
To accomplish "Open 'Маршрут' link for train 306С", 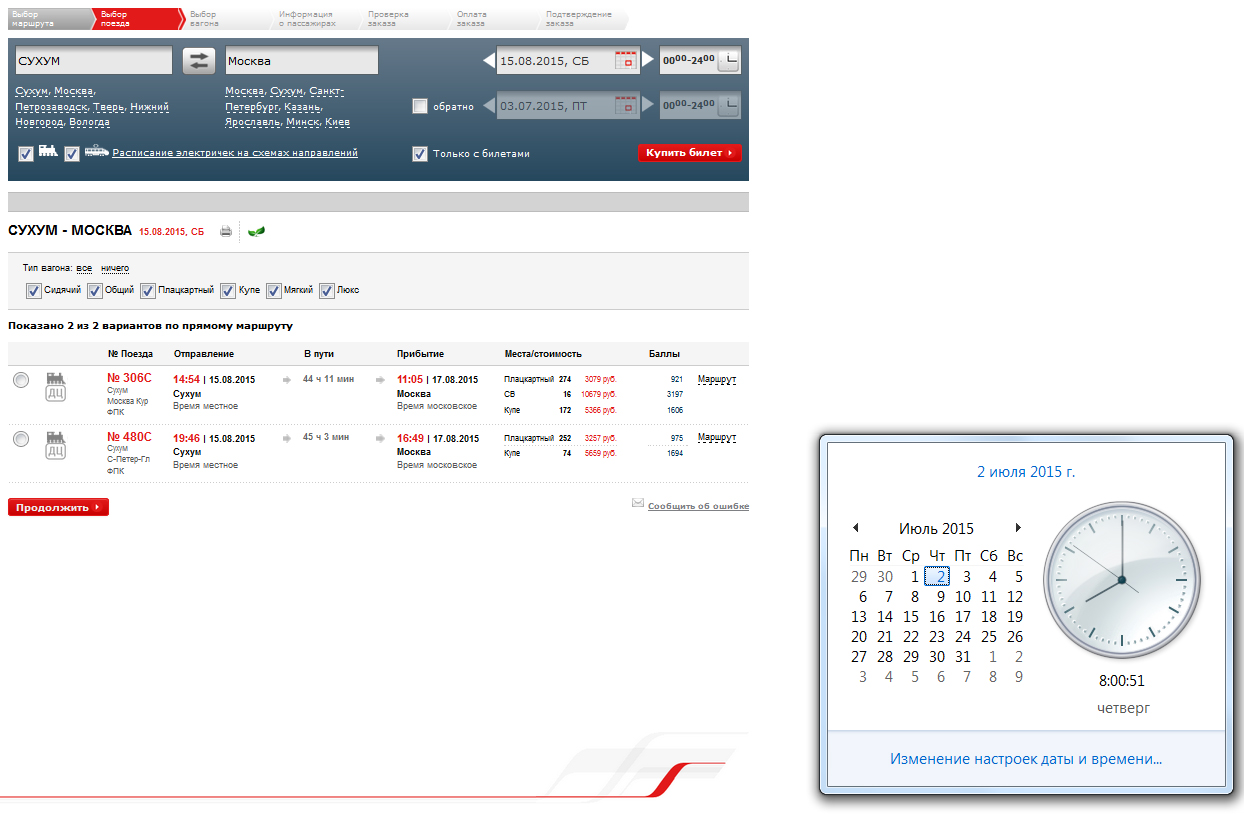I will point(716,381).
